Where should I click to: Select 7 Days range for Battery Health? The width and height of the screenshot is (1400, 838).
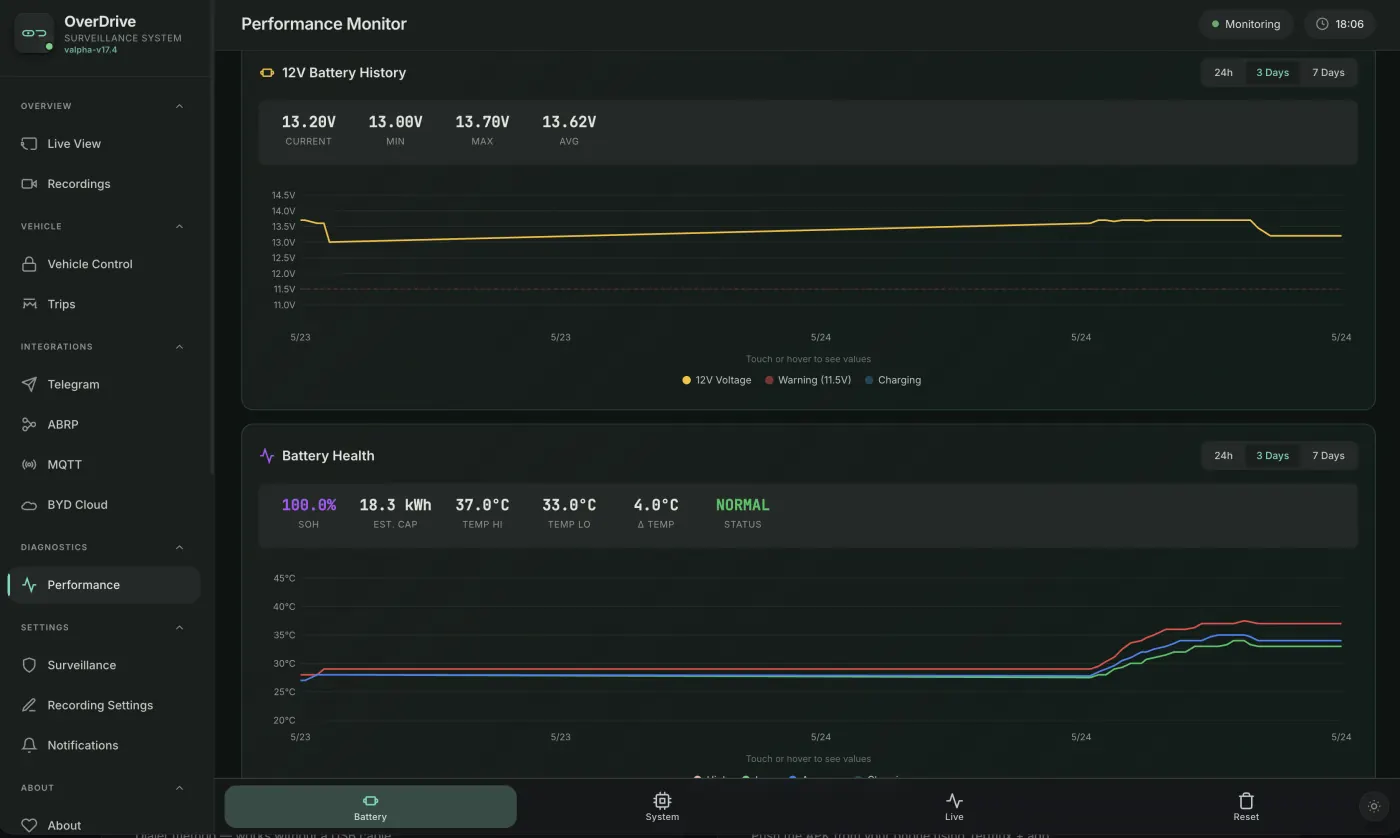click(1328, 456)
